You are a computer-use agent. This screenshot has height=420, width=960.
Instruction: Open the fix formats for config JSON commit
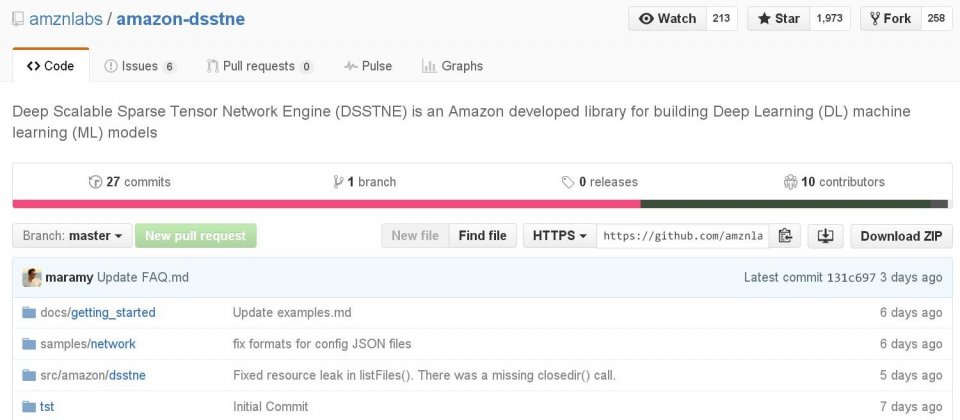coord(322,344)
